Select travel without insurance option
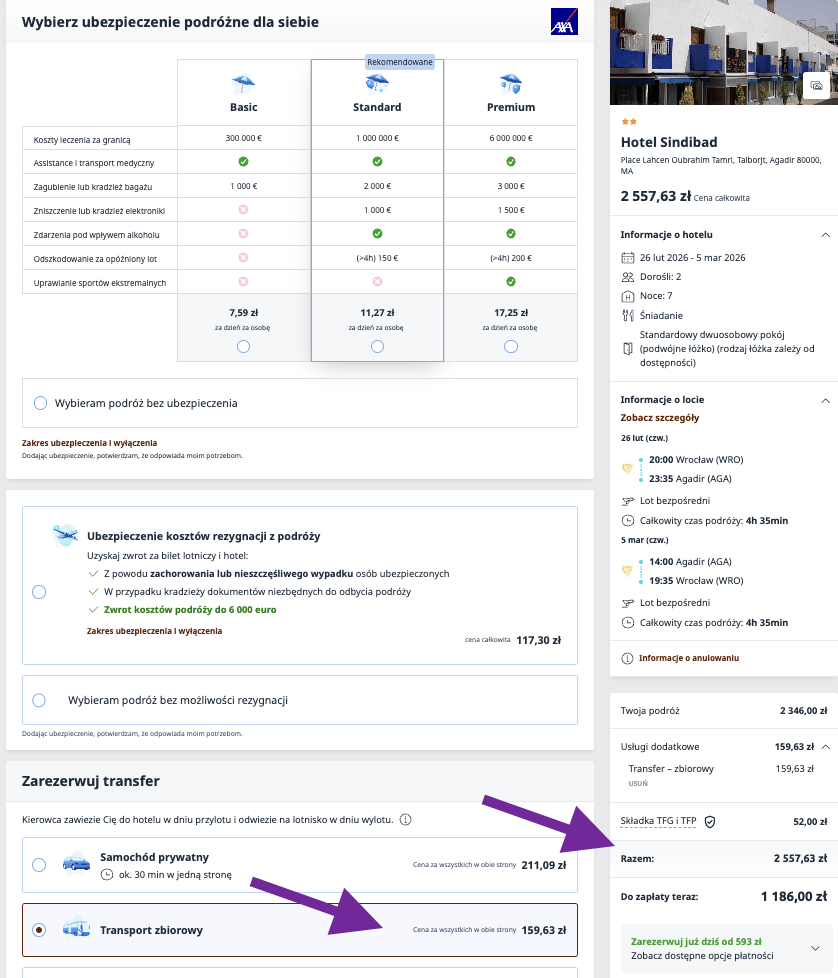The image size is (838, 978). pos(41,403)
